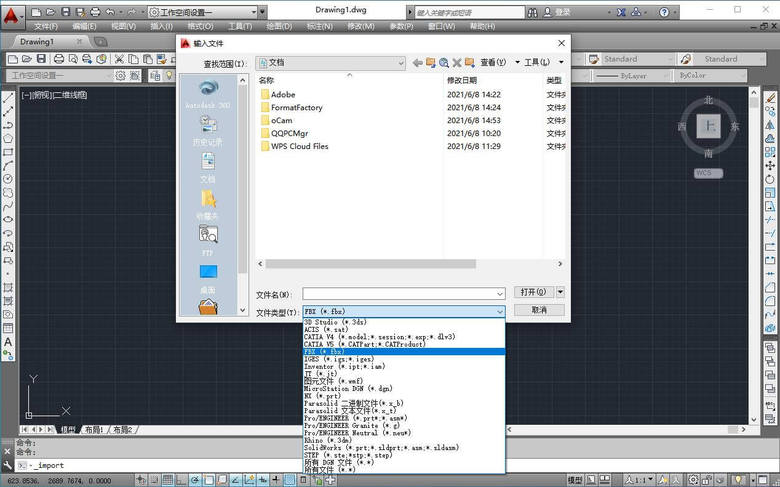Click the file name (文件名) input field
The image size is (780, 487).
tap(403, 294)
